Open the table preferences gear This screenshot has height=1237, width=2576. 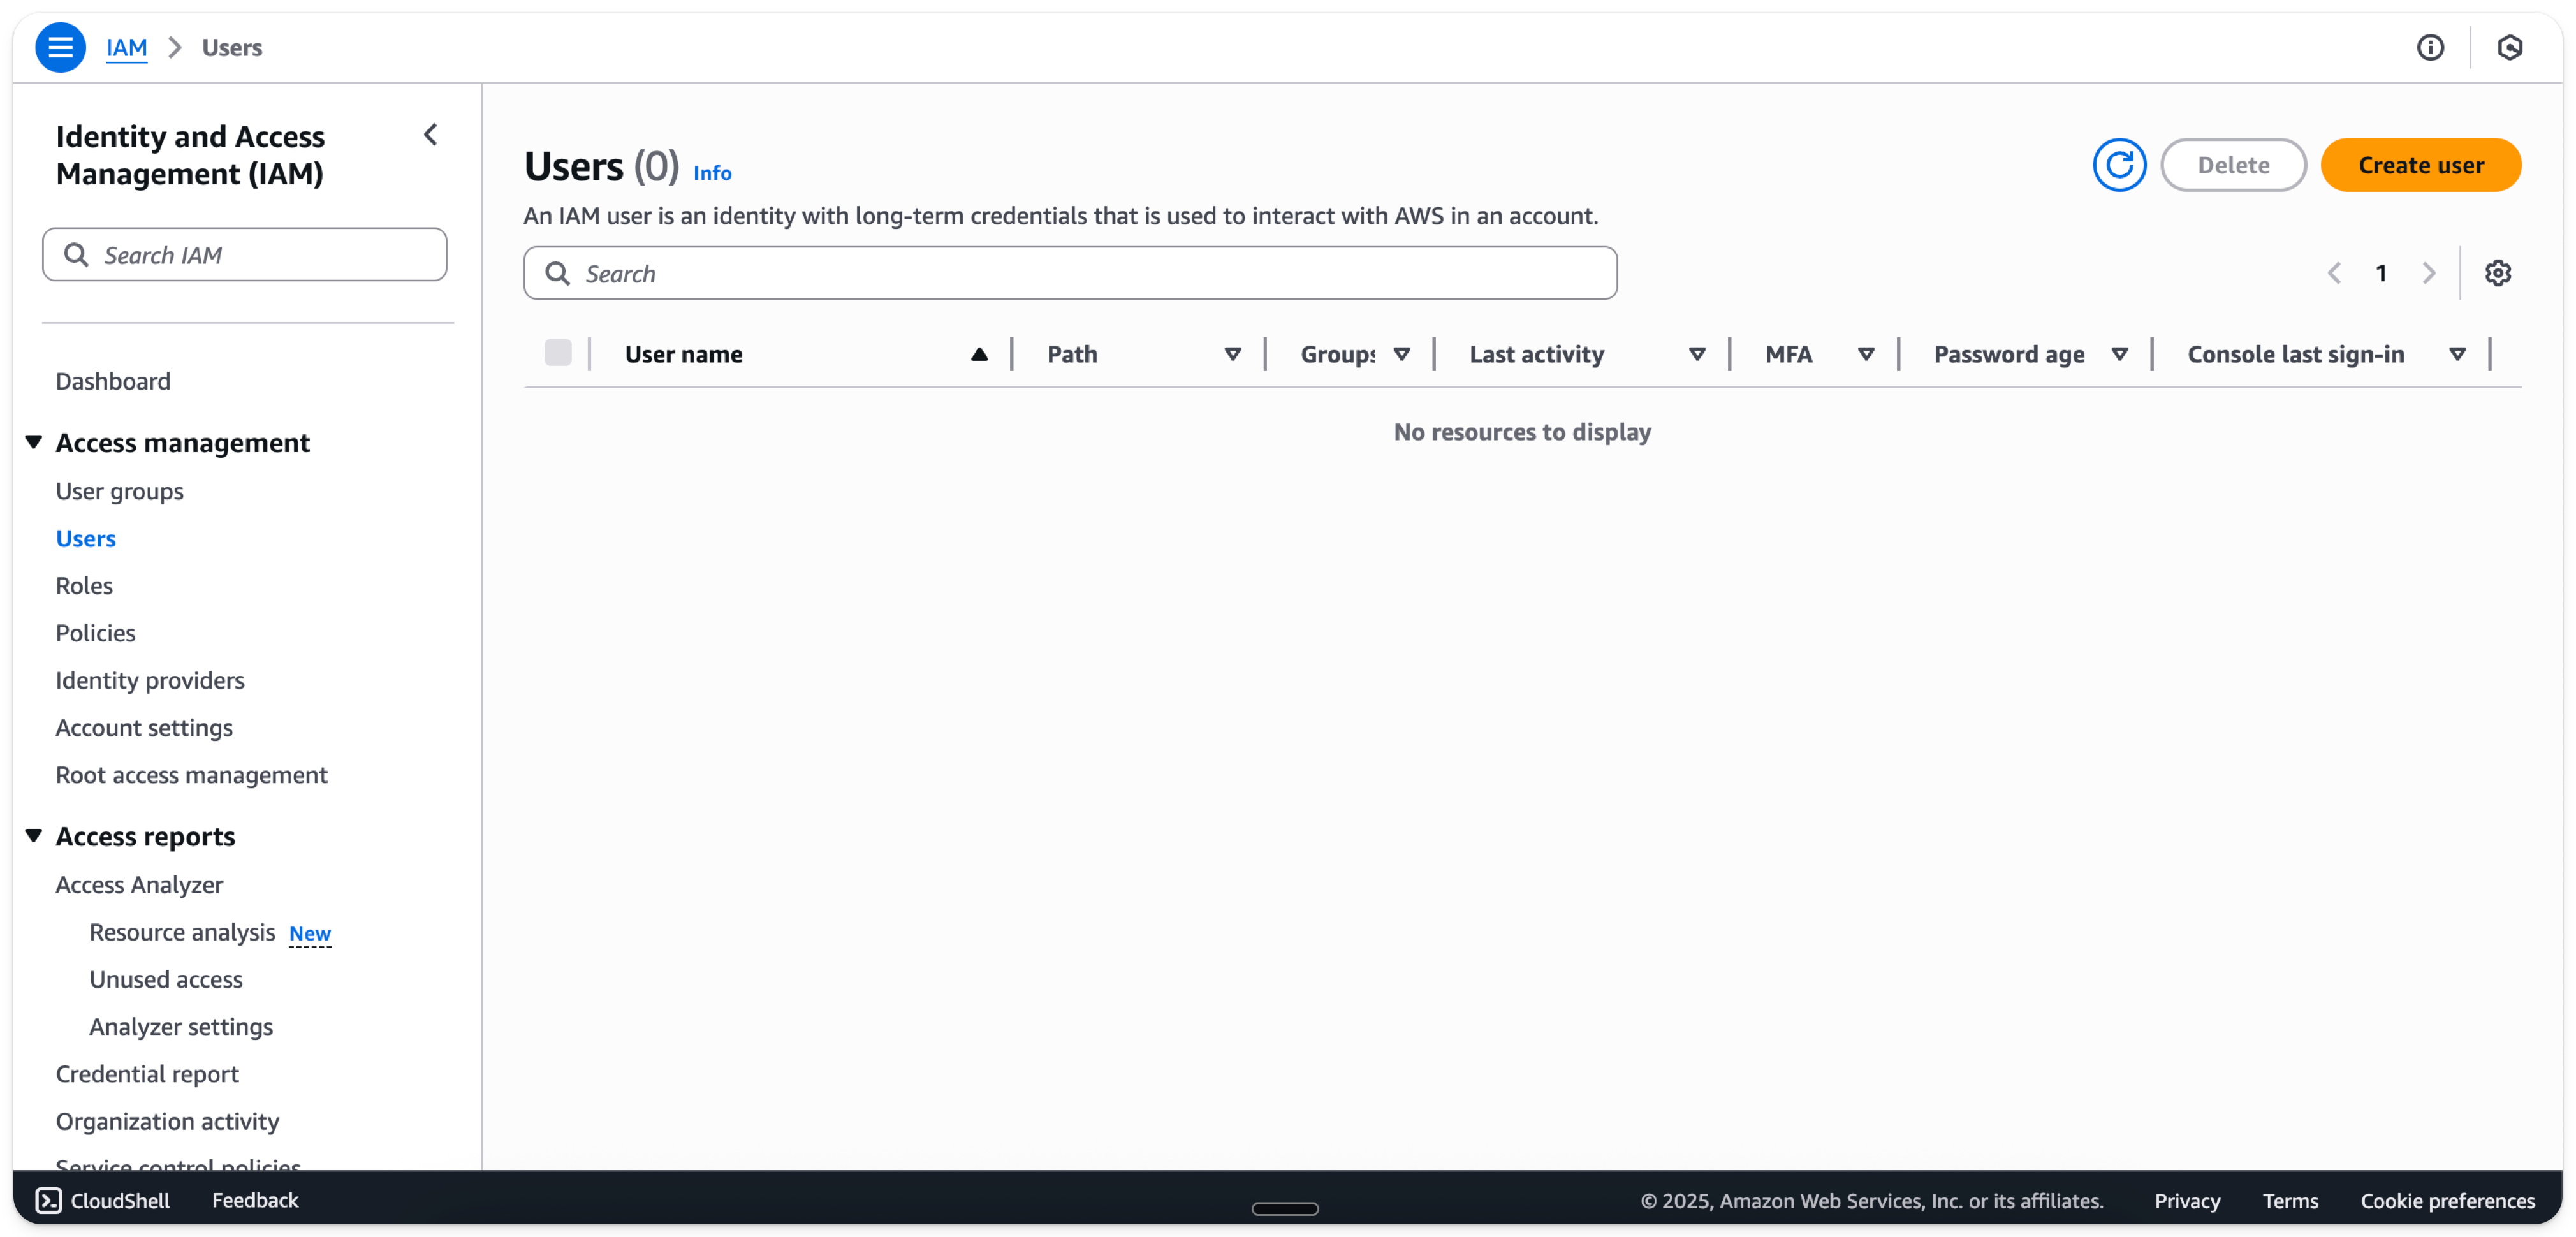pos(2498,272)
